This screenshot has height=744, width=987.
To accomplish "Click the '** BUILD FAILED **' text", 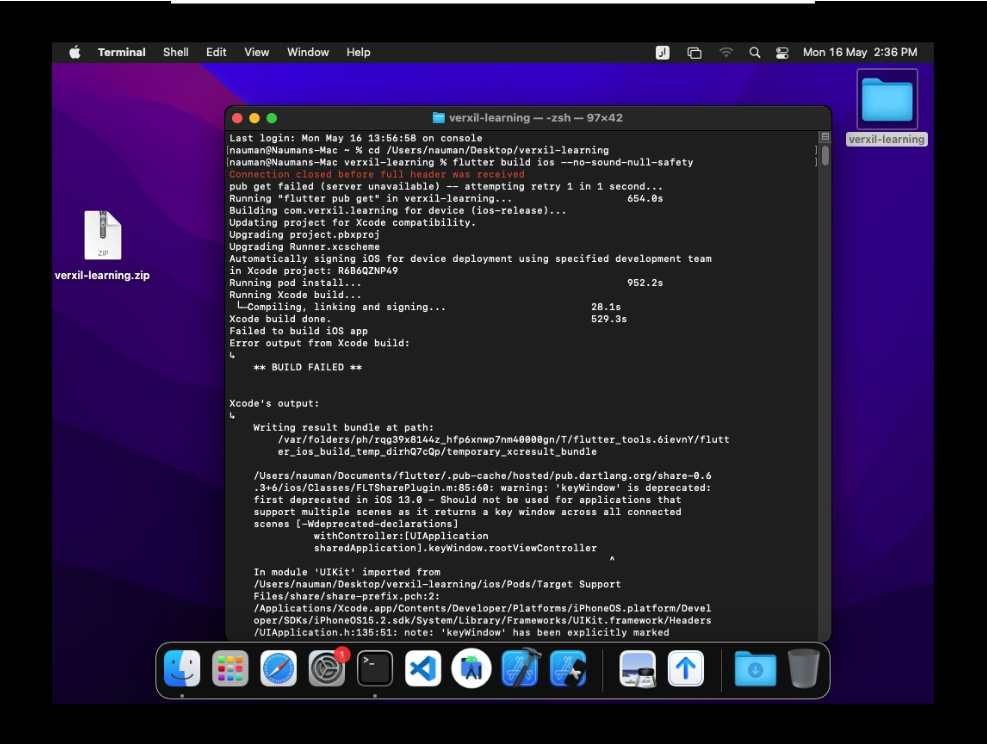I will click(307, 367).
